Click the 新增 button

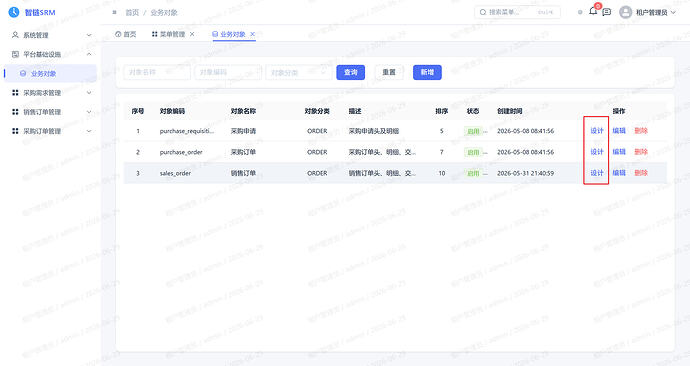point(427,72)
